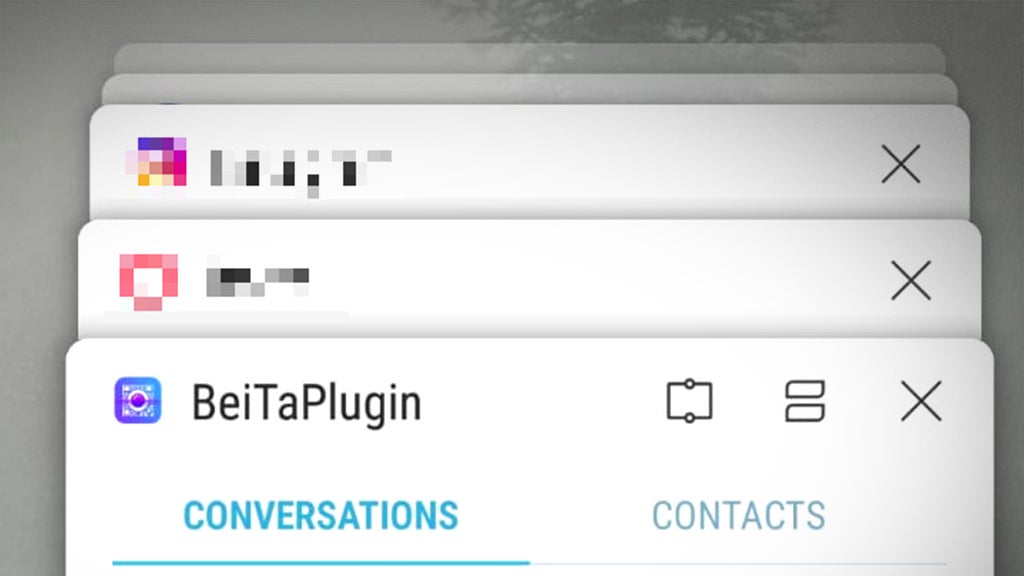Select the second faded card behind multicolor card

point(530,89)
